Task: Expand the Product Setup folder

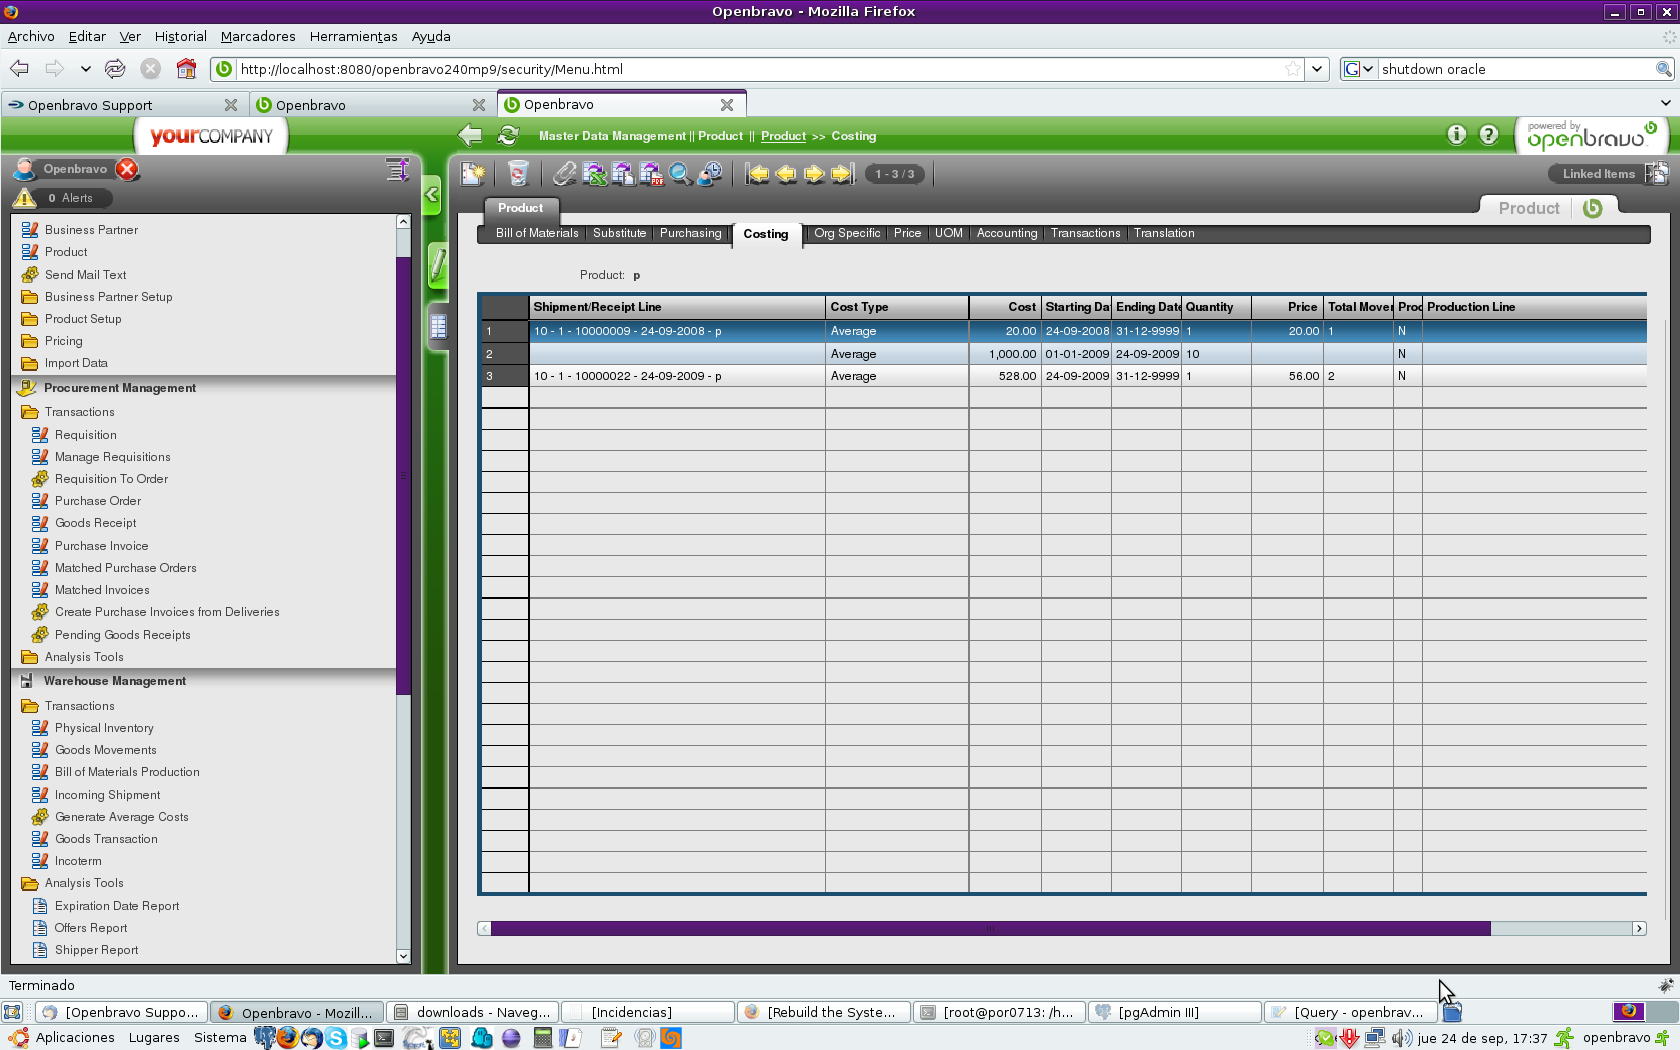Action: click(82, 319)
